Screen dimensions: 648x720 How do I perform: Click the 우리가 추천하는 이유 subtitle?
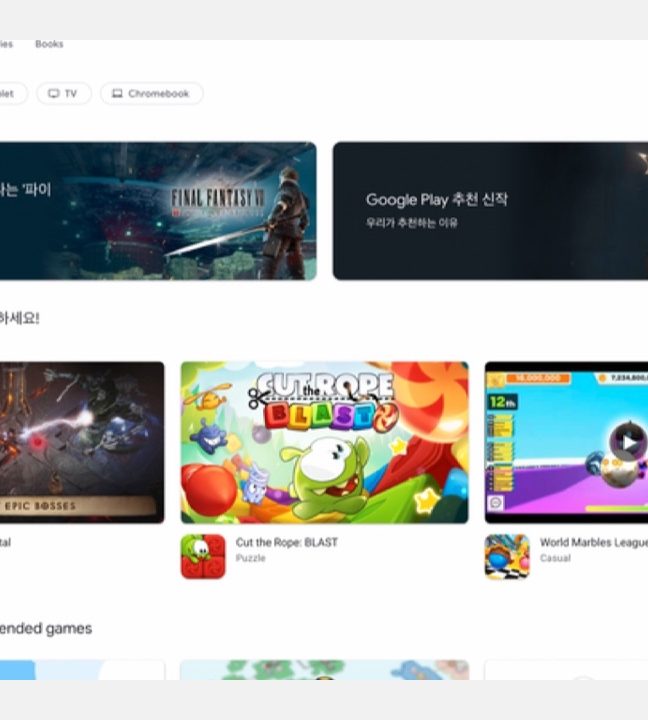click(x=411, y=223)
